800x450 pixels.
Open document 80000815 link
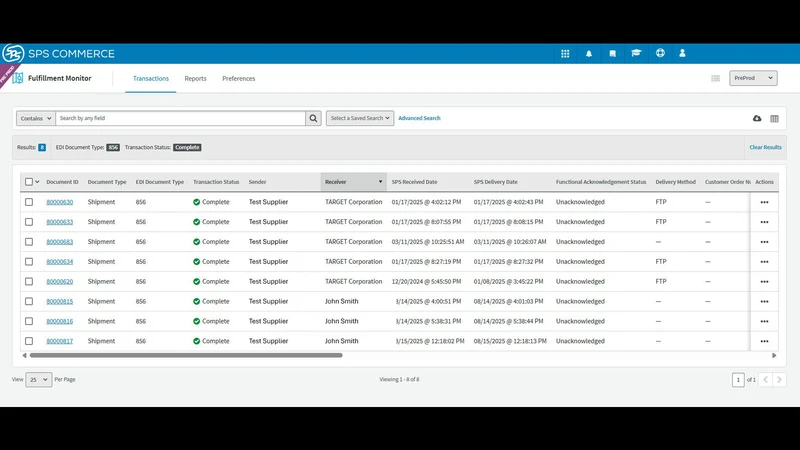coord(60,302)
